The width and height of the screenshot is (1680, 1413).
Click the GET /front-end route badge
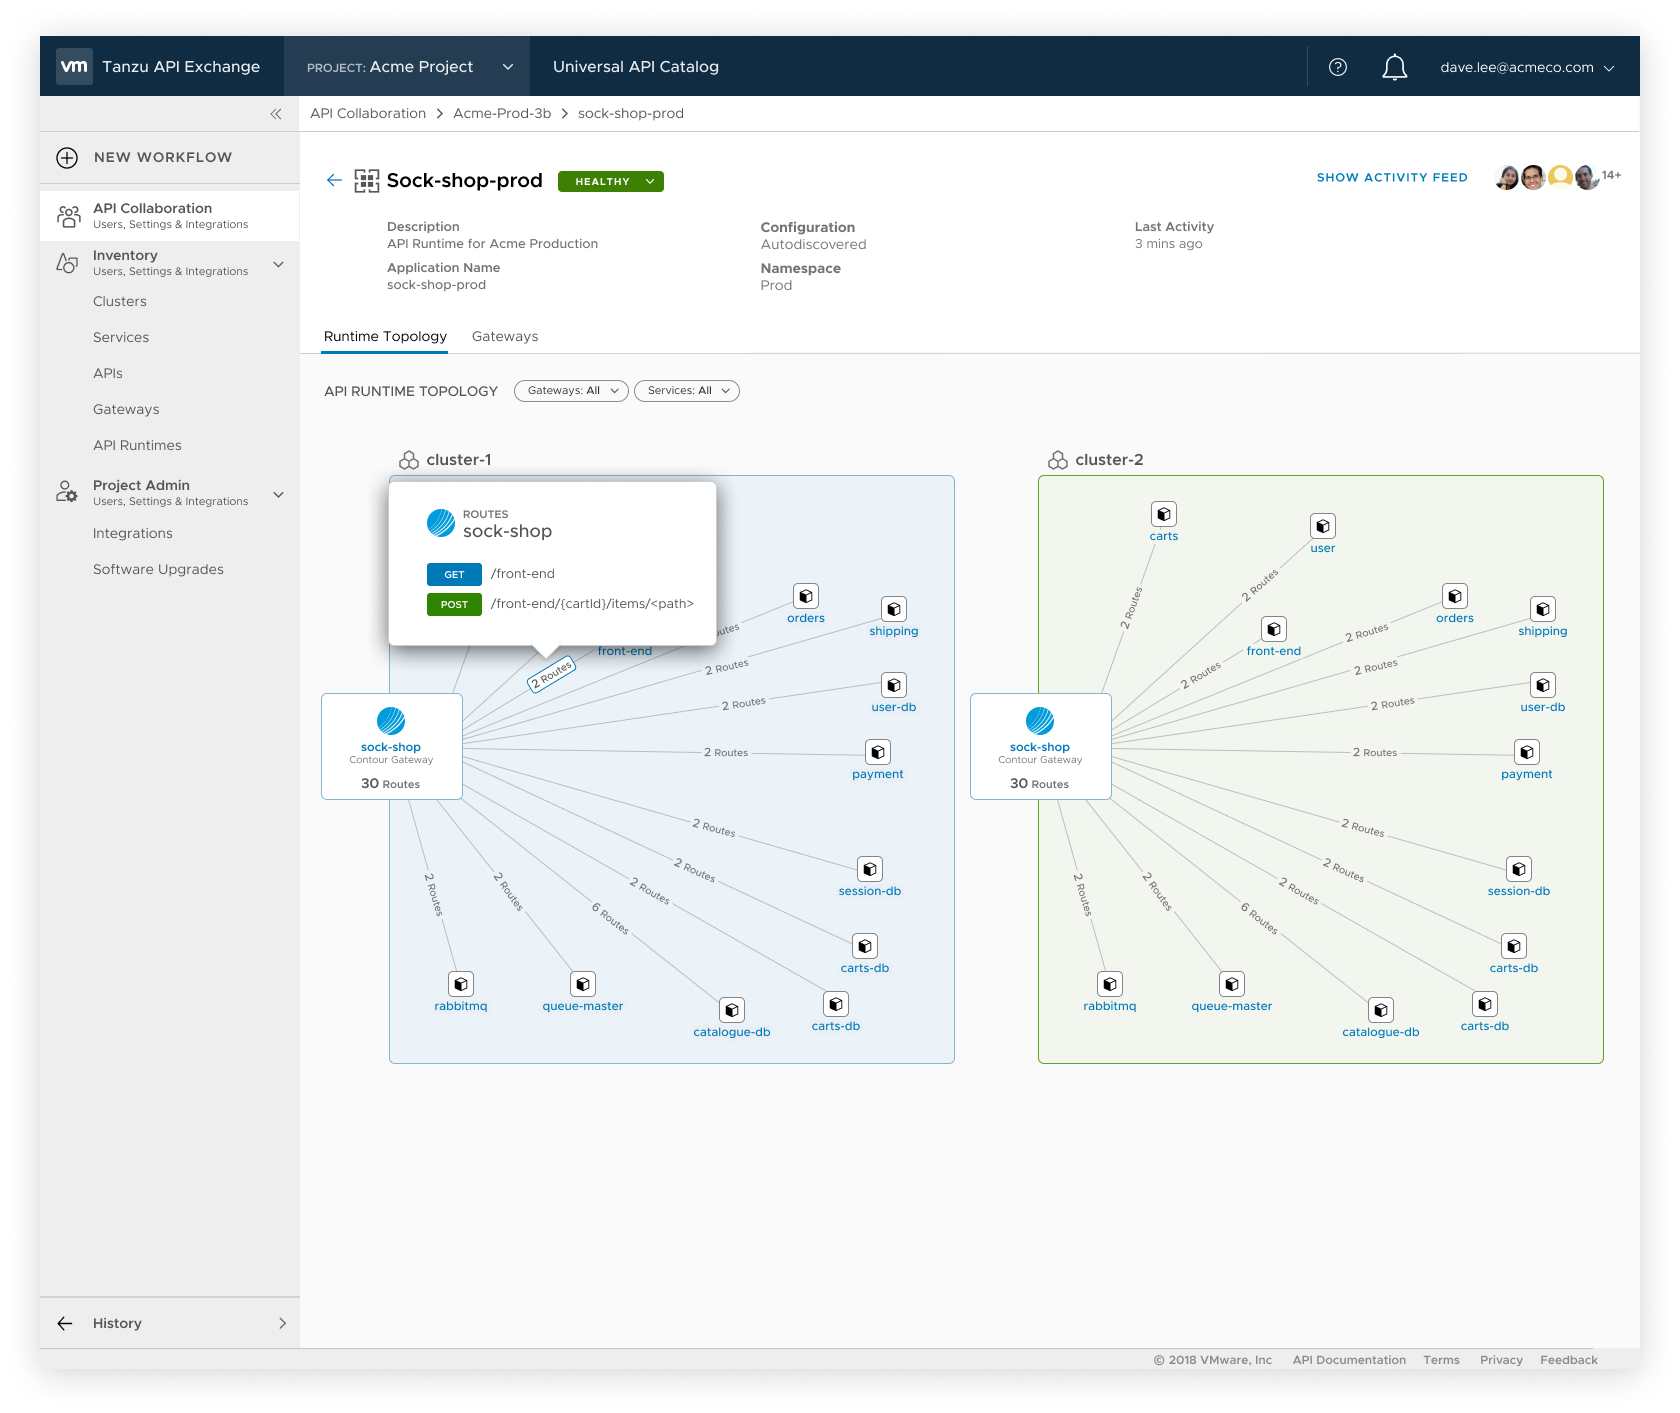[x=454, y=574]
